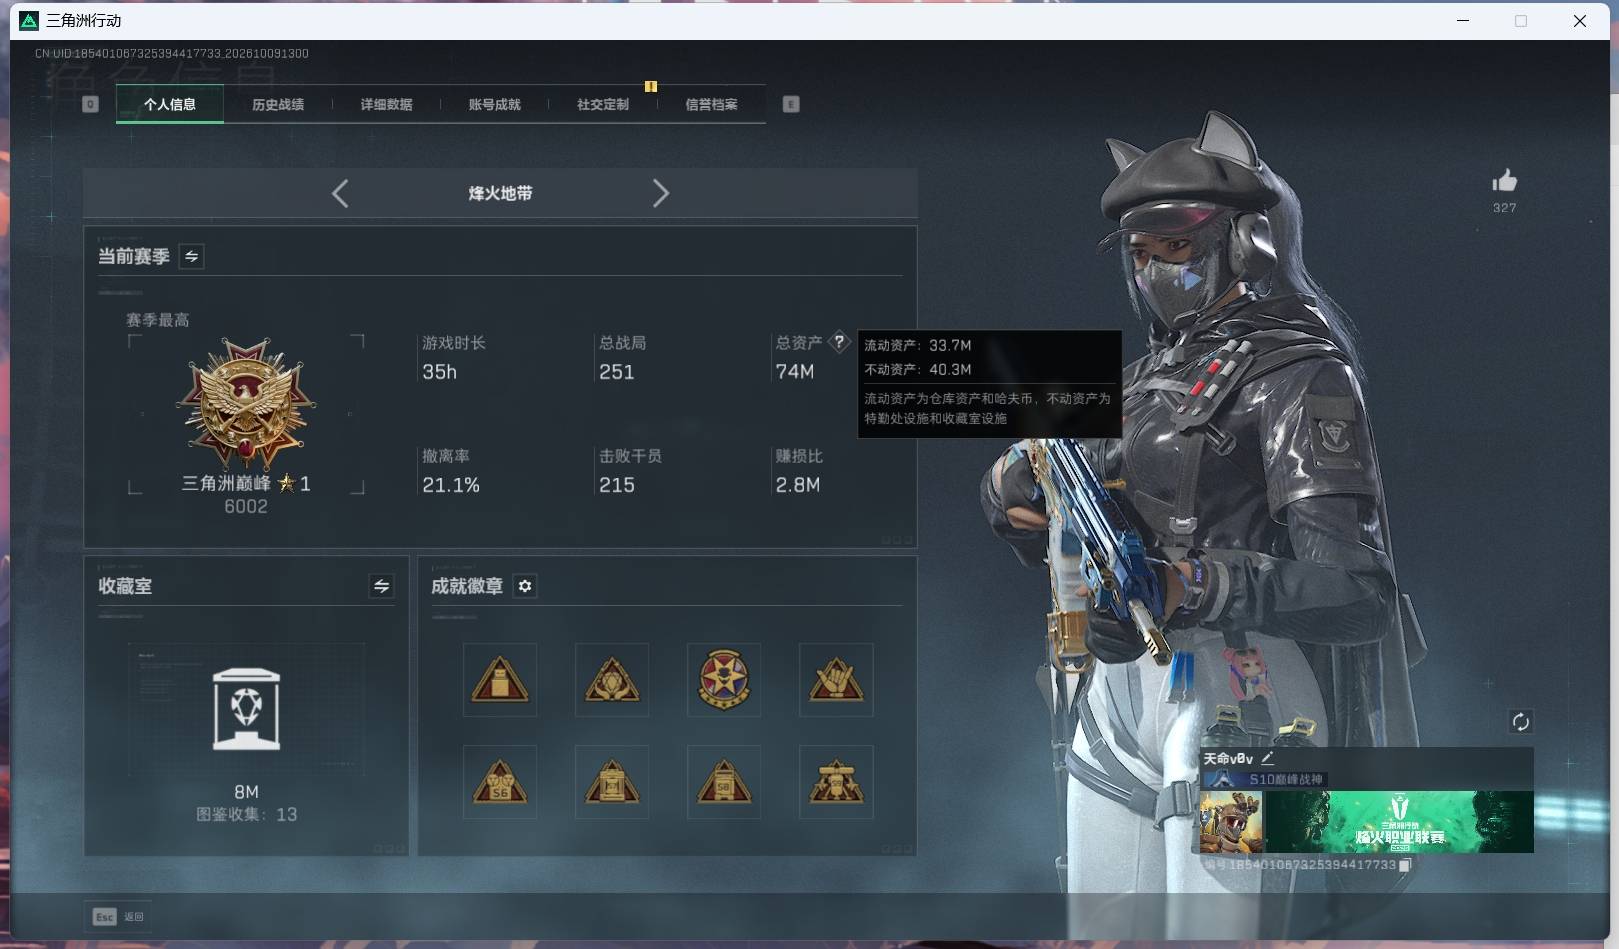Click the 烽火职业联赛 banner card
1619x949 pixels.
point(1399,822)
